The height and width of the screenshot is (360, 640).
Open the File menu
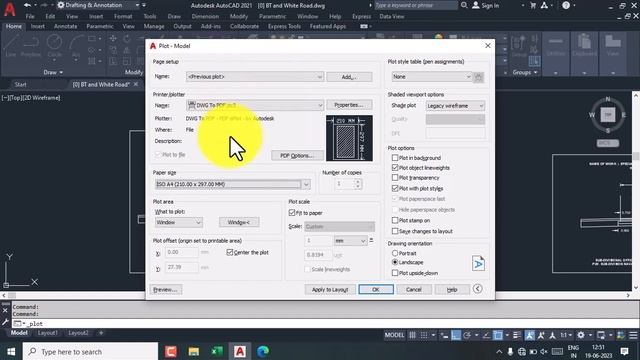[x=30, y=16]
